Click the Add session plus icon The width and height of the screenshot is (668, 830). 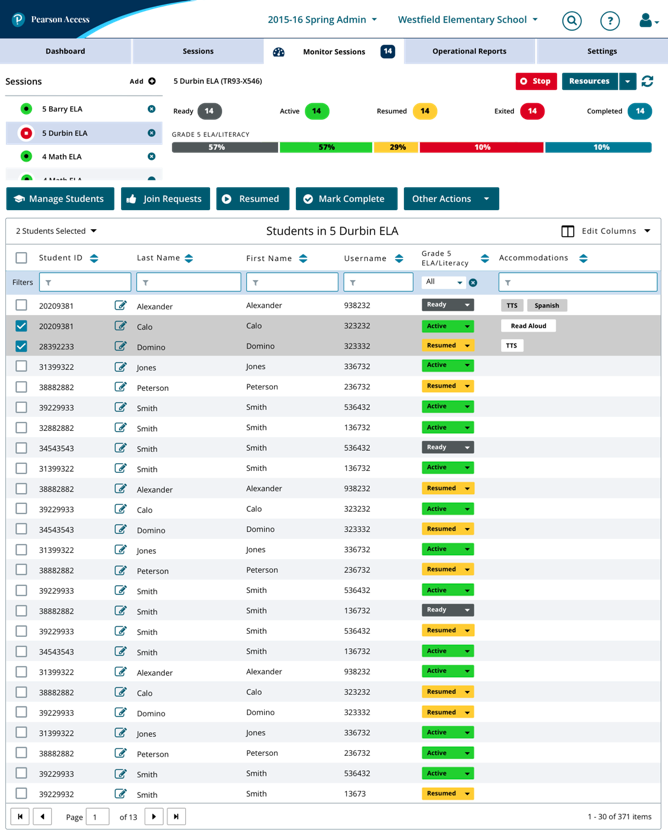152,81
